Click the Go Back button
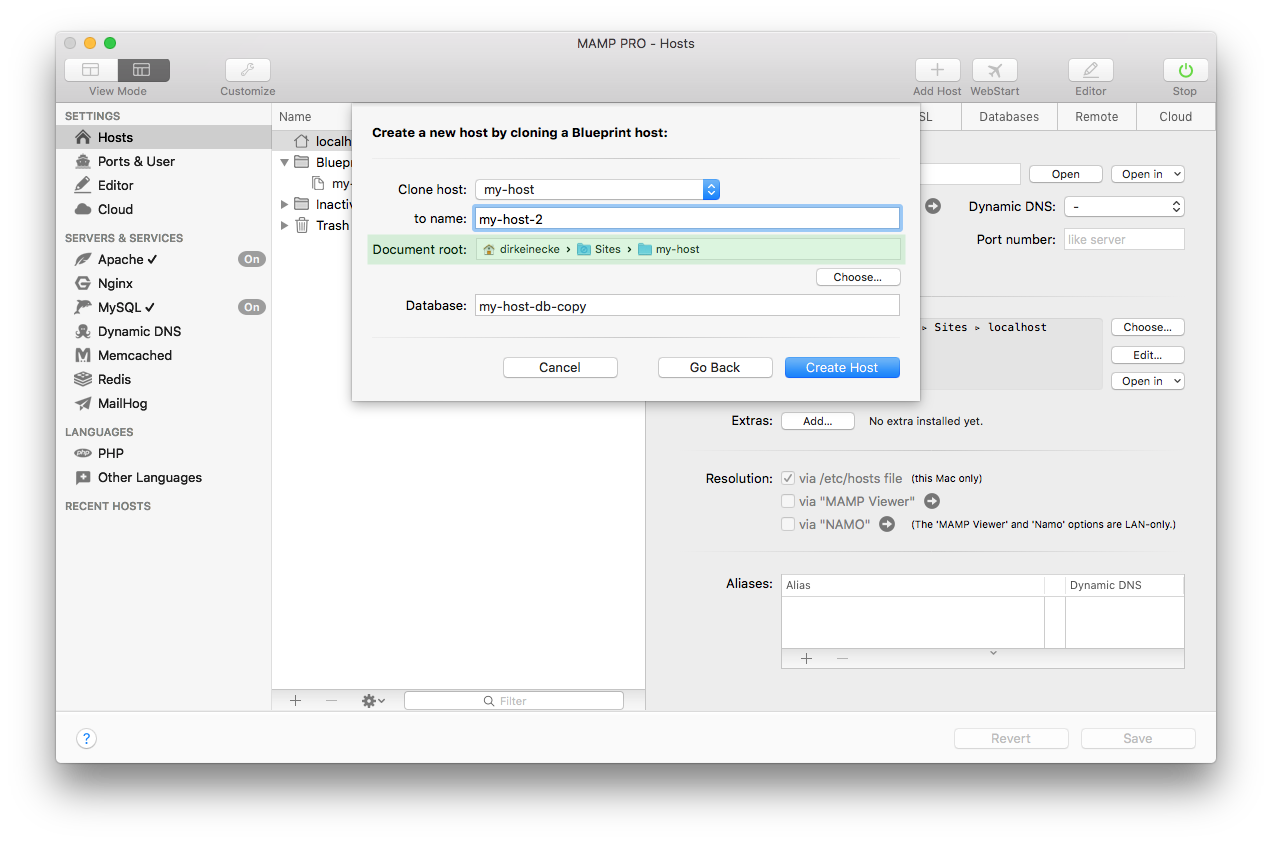Screen dimensions: 1272x843 tap(715, 367)
